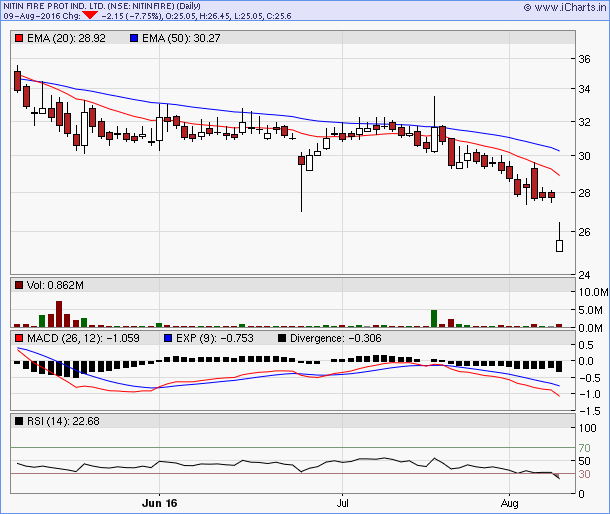
Task: Click the black RSI (14) legend swatch
Action: (19, 421)
